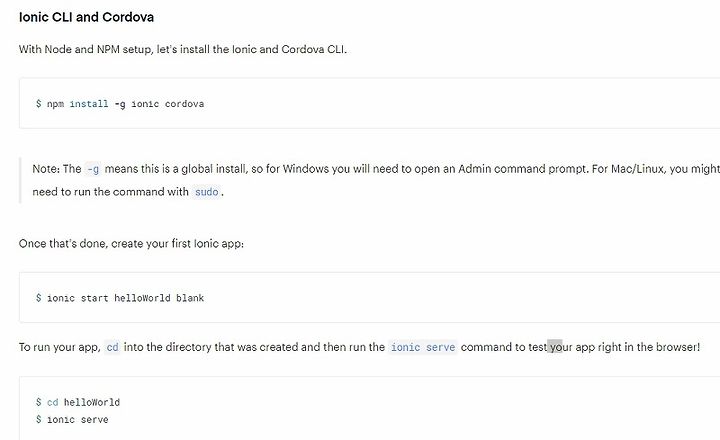The image size is (720, 440).
Task: Click the final "ionic serve" command line
Action: point(72,419)
